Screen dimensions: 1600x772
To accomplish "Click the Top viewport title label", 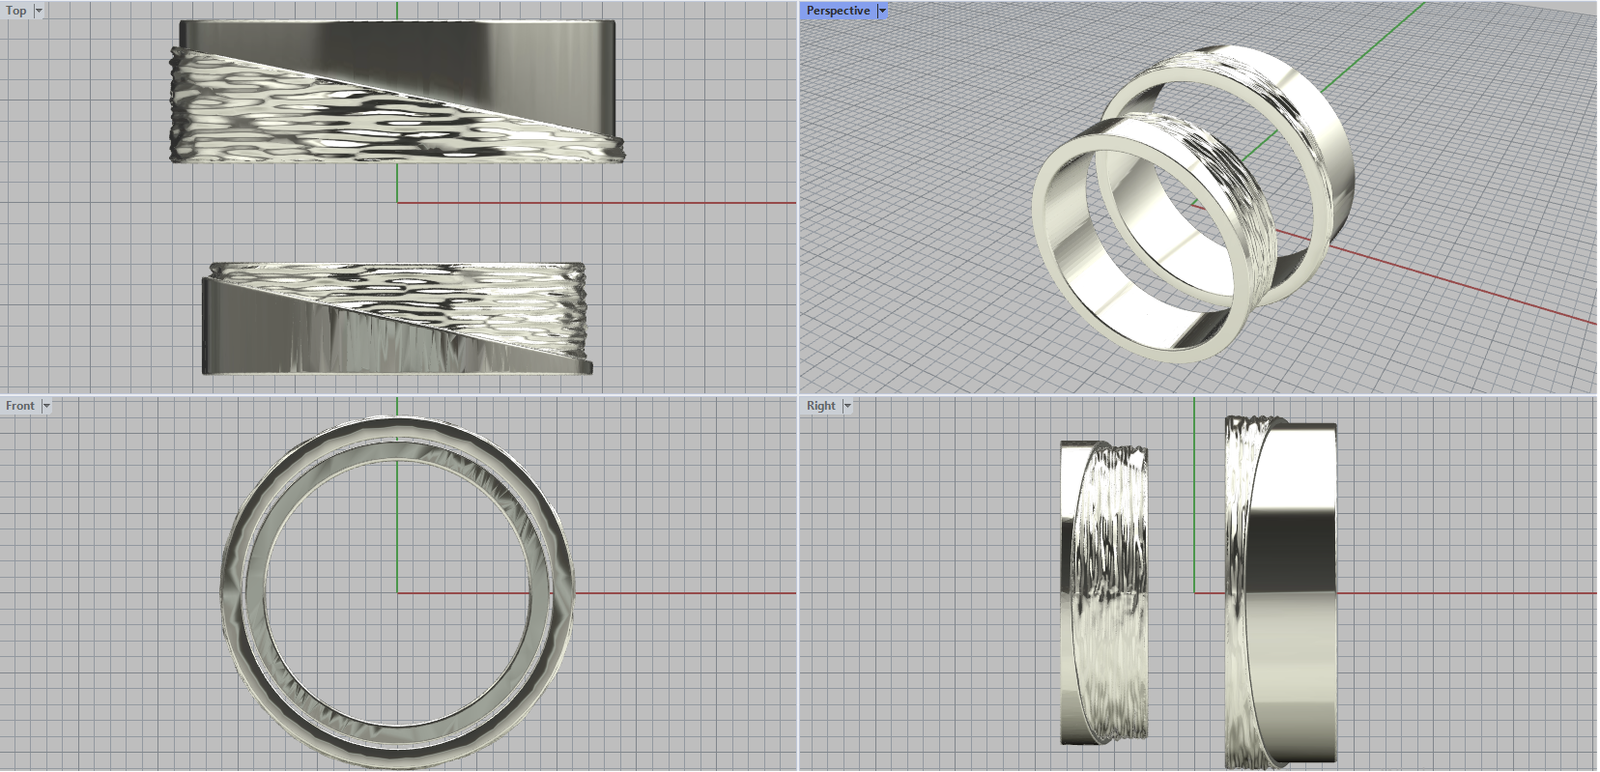I will click(16, 10).
